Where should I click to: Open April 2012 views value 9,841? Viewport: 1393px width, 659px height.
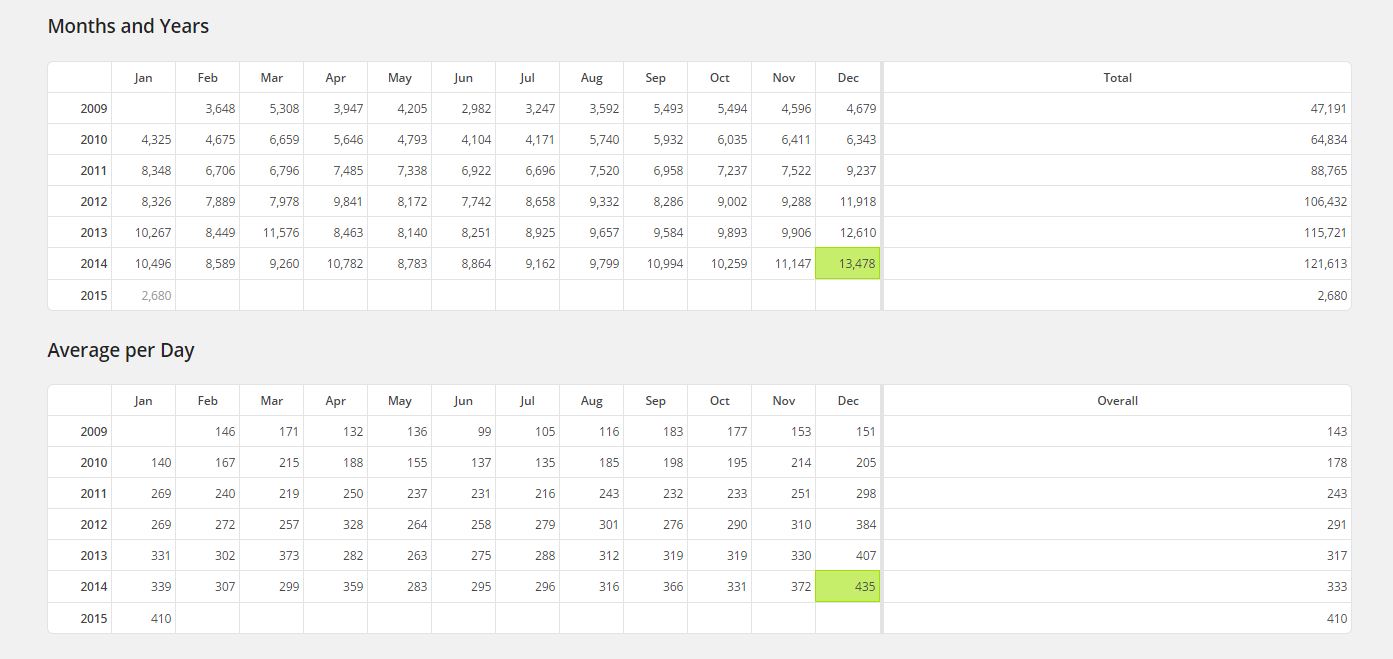pos(346,202)
